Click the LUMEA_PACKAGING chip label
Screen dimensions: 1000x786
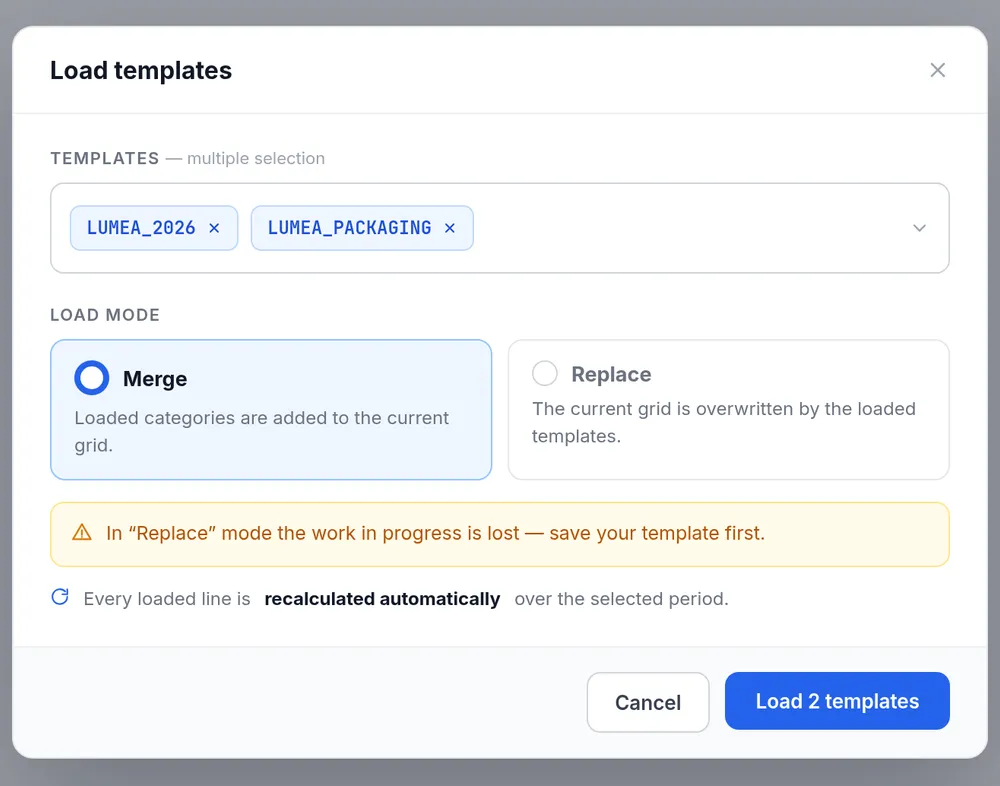[x=349, y=228]
